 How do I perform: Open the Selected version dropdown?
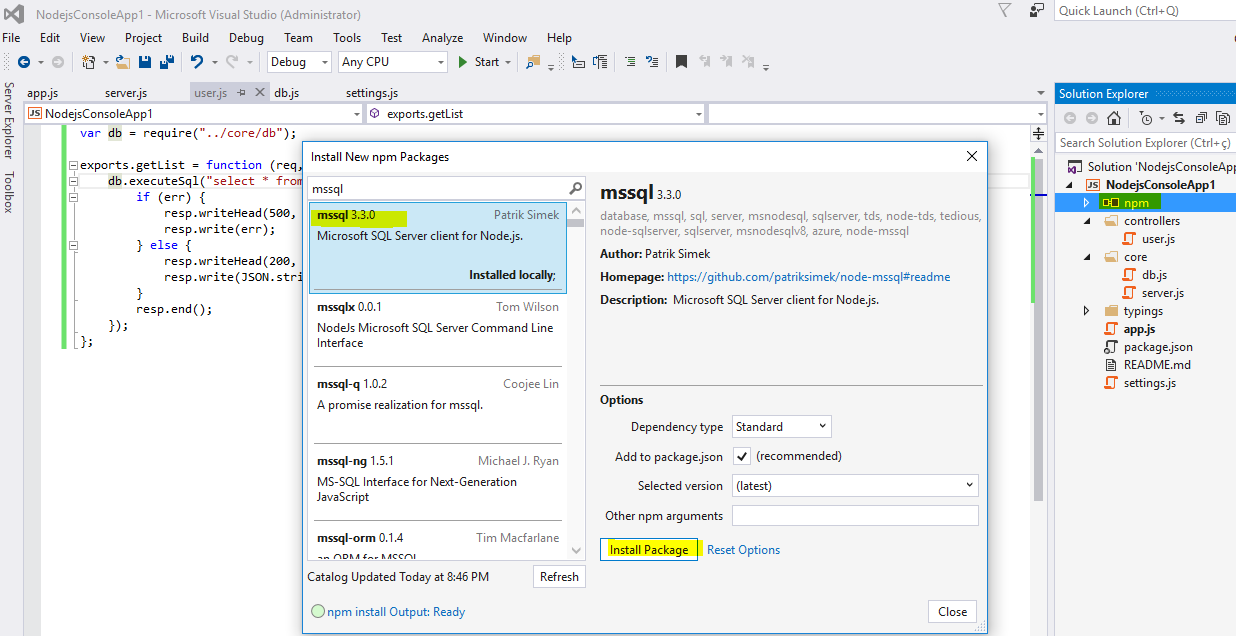[855, 485]
